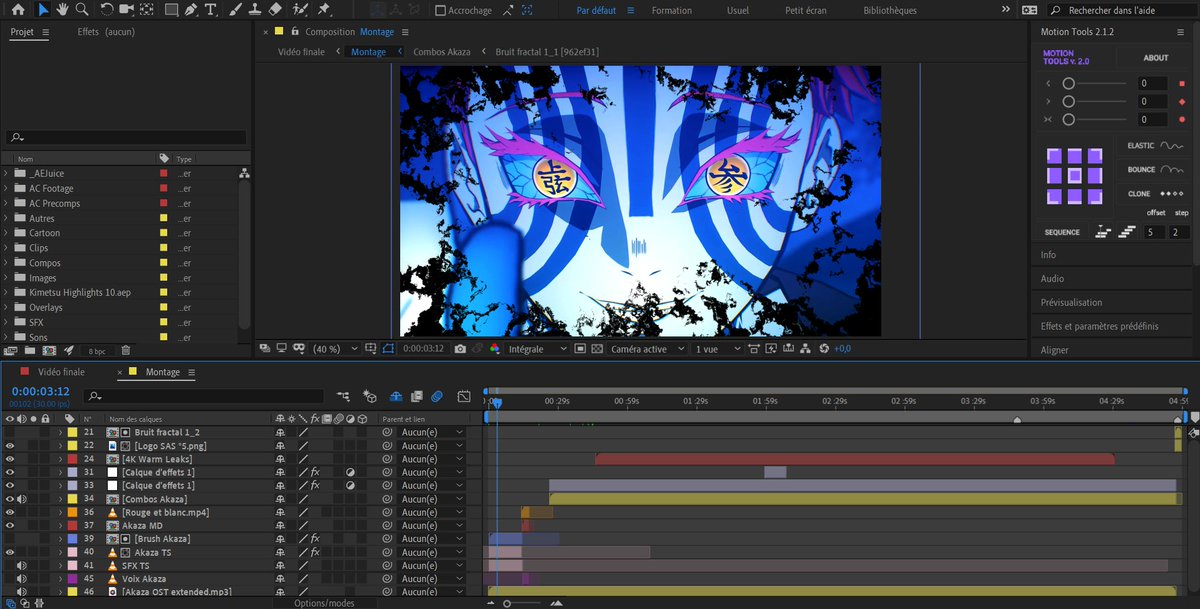Select the Zoom magnifier tool

tap(81, 10)
